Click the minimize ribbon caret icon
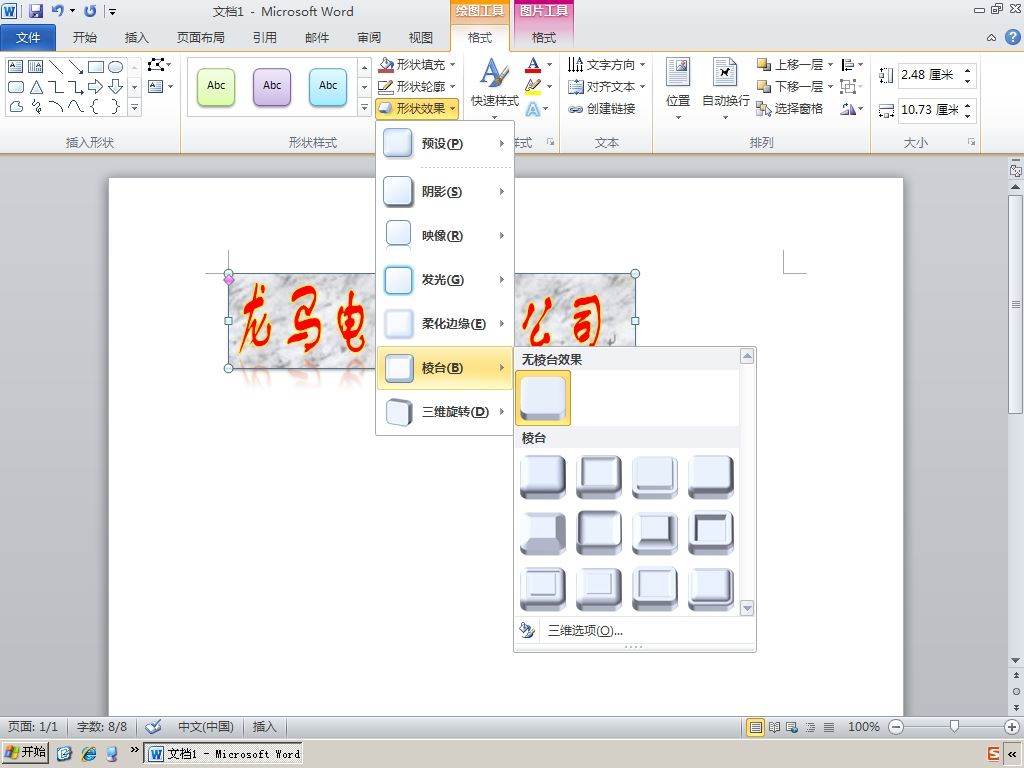The image size is (1024, 768). click(991, 38)
